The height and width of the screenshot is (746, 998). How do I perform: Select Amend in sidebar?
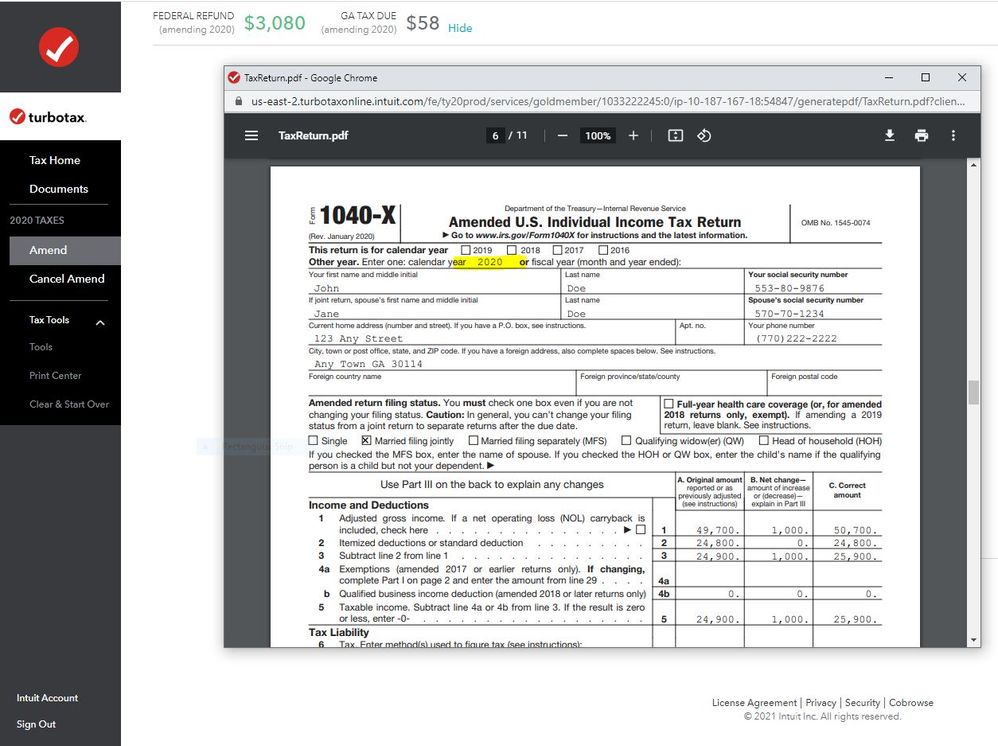click(x=65, y=250)
